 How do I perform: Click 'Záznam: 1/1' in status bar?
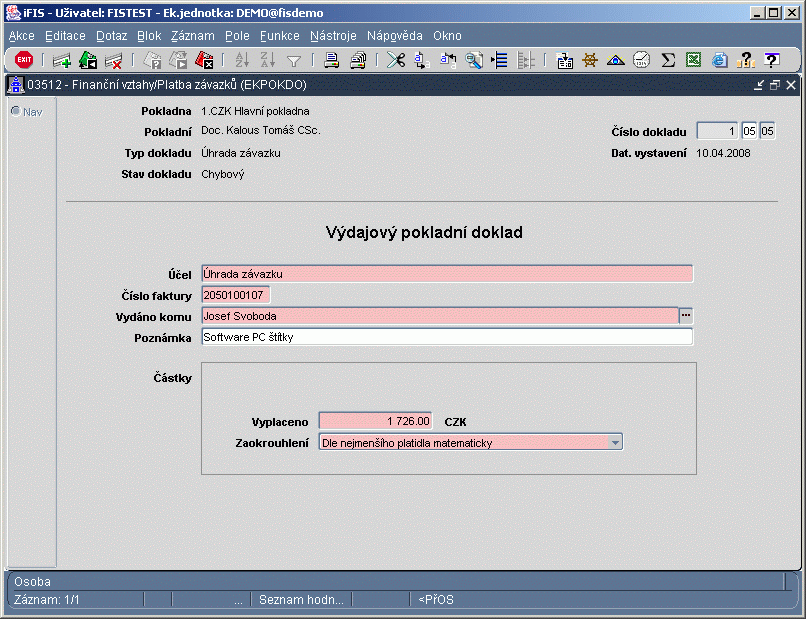click(x=47, y=599)
